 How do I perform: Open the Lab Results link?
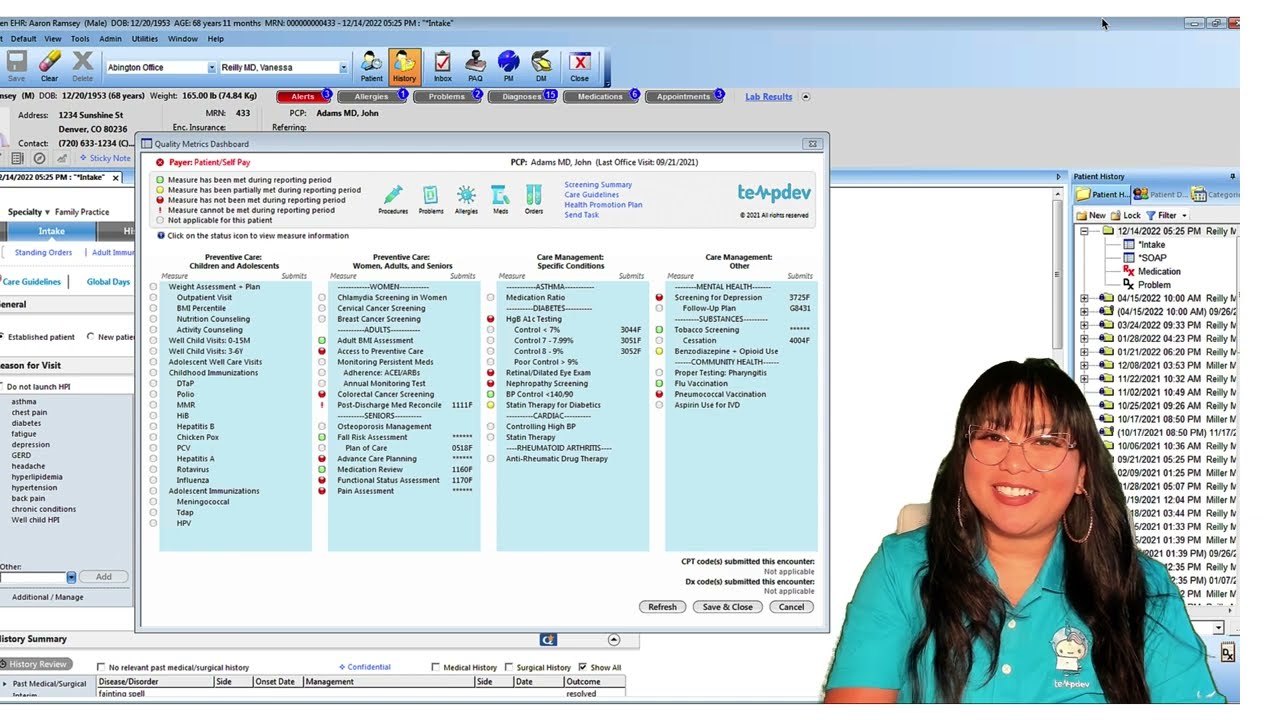pyautogui.click(x=769, y=97)
